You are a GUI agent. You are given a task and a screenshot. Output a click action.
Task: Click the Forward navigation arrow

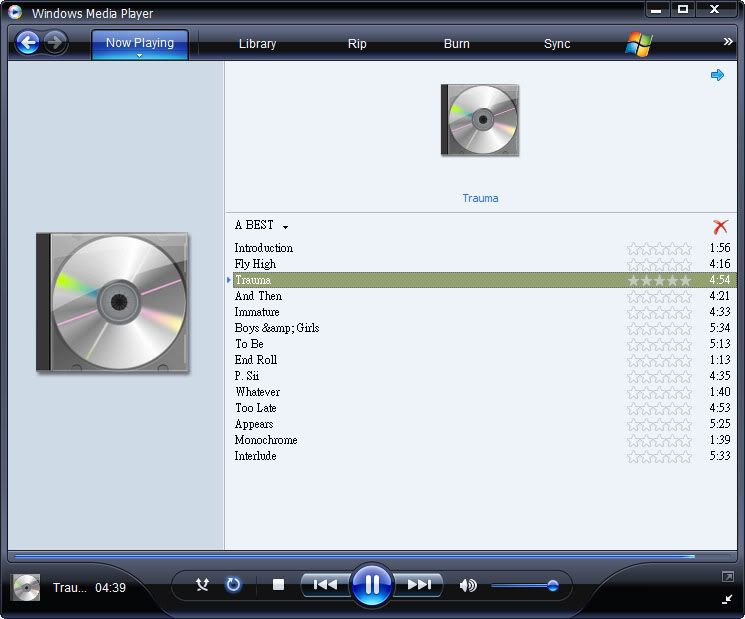click(55, 43)
